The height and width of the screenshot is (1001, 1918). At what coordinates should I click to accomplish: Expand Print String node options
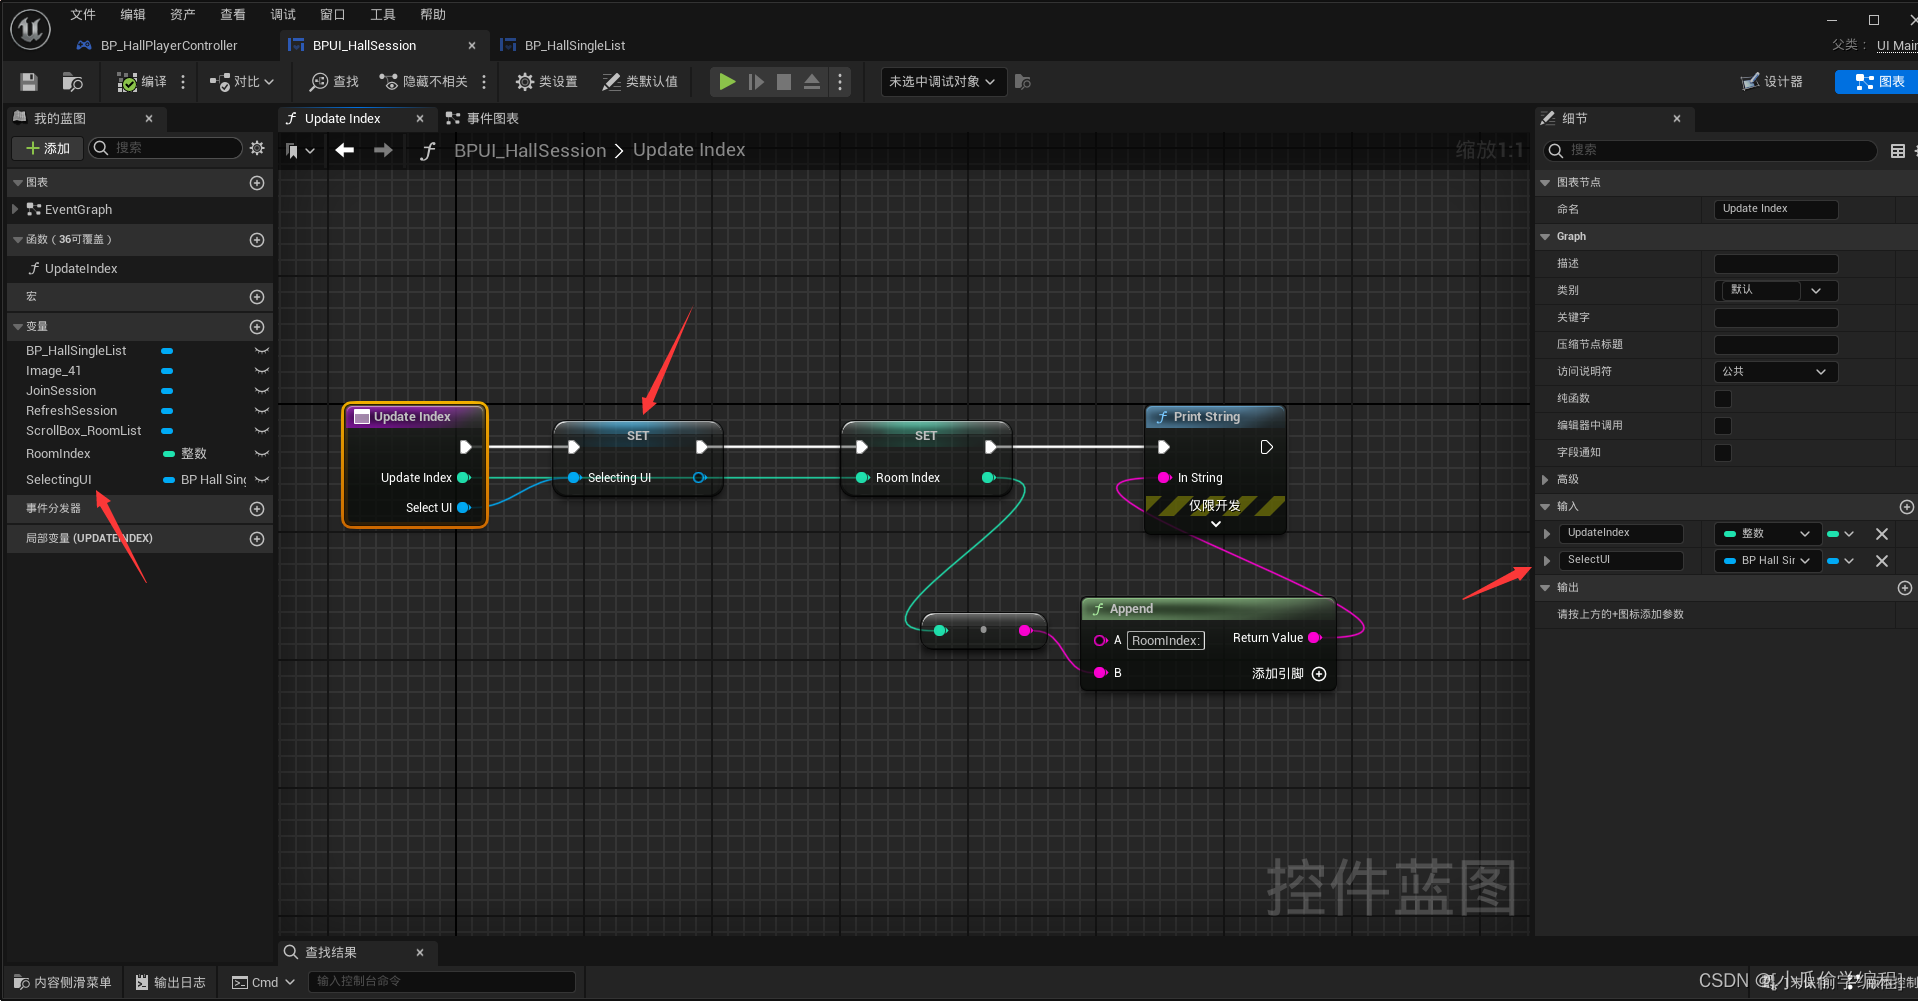click(x=1216, y=524)
